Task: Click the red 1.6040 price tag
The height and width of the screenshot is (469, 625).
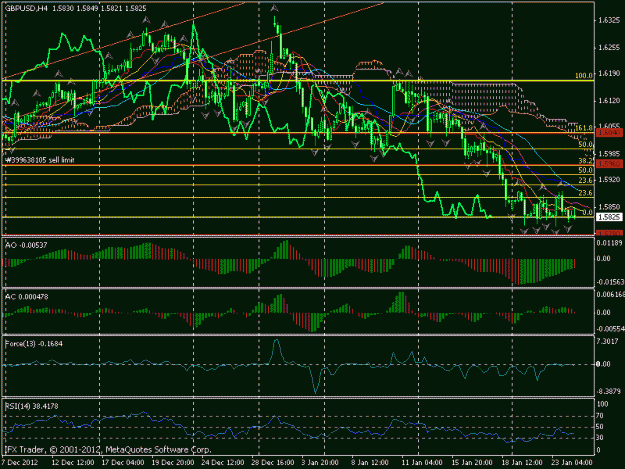Action: click(x=609, y=132)
